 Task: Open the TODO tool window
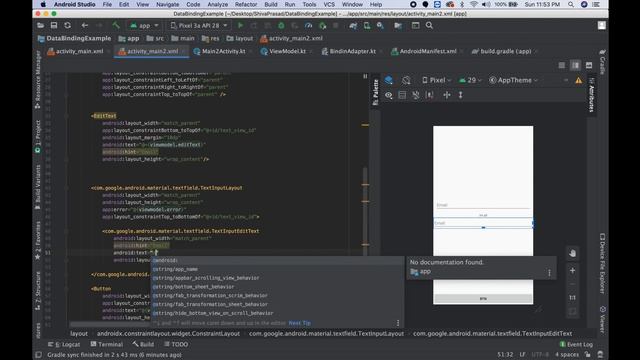(x=176, y=344)
